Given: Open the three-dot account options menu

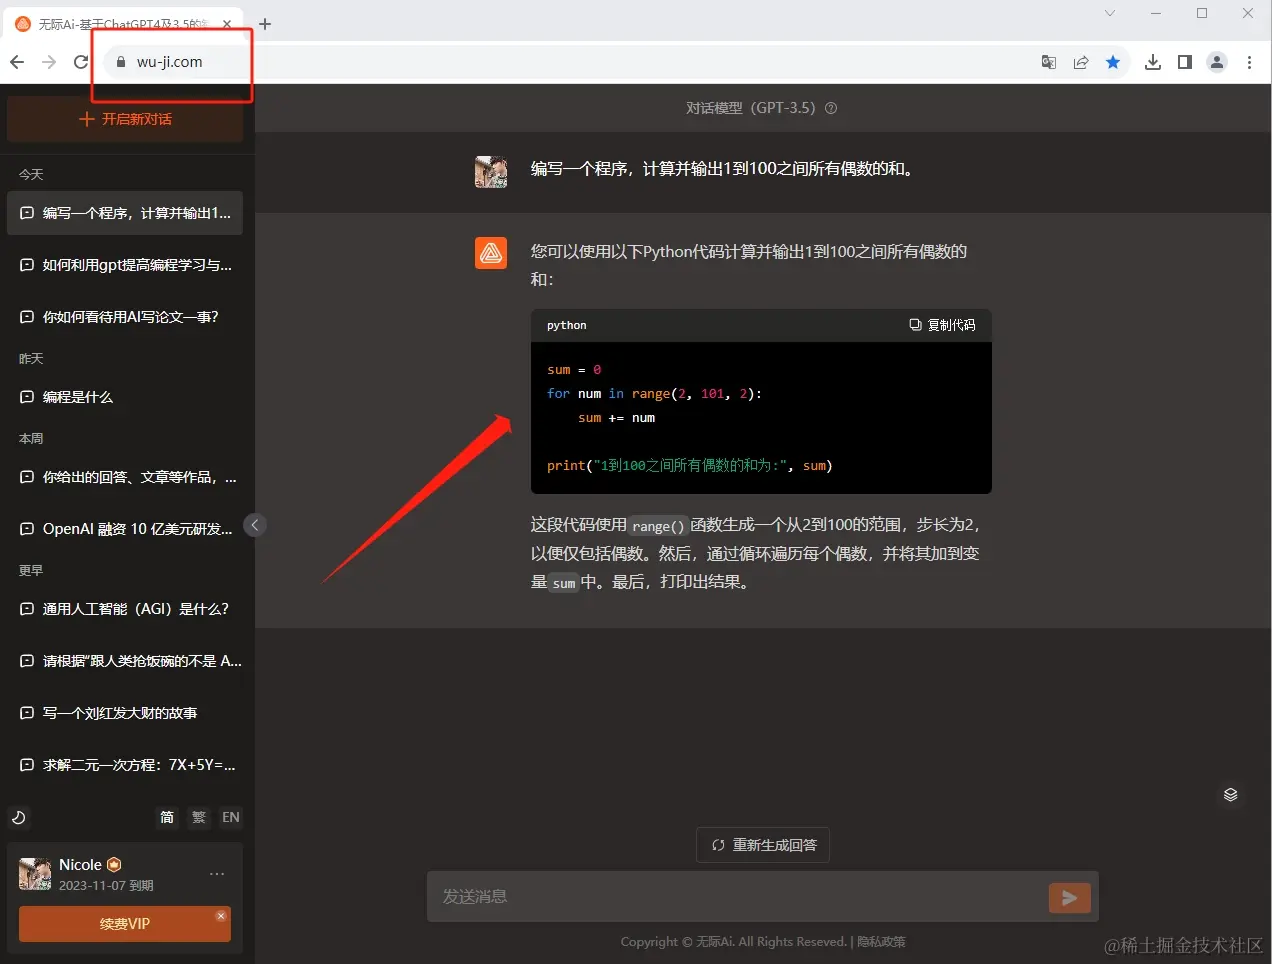Looking at the screenshot, I should pyautogui.click(x=217, y=874).
